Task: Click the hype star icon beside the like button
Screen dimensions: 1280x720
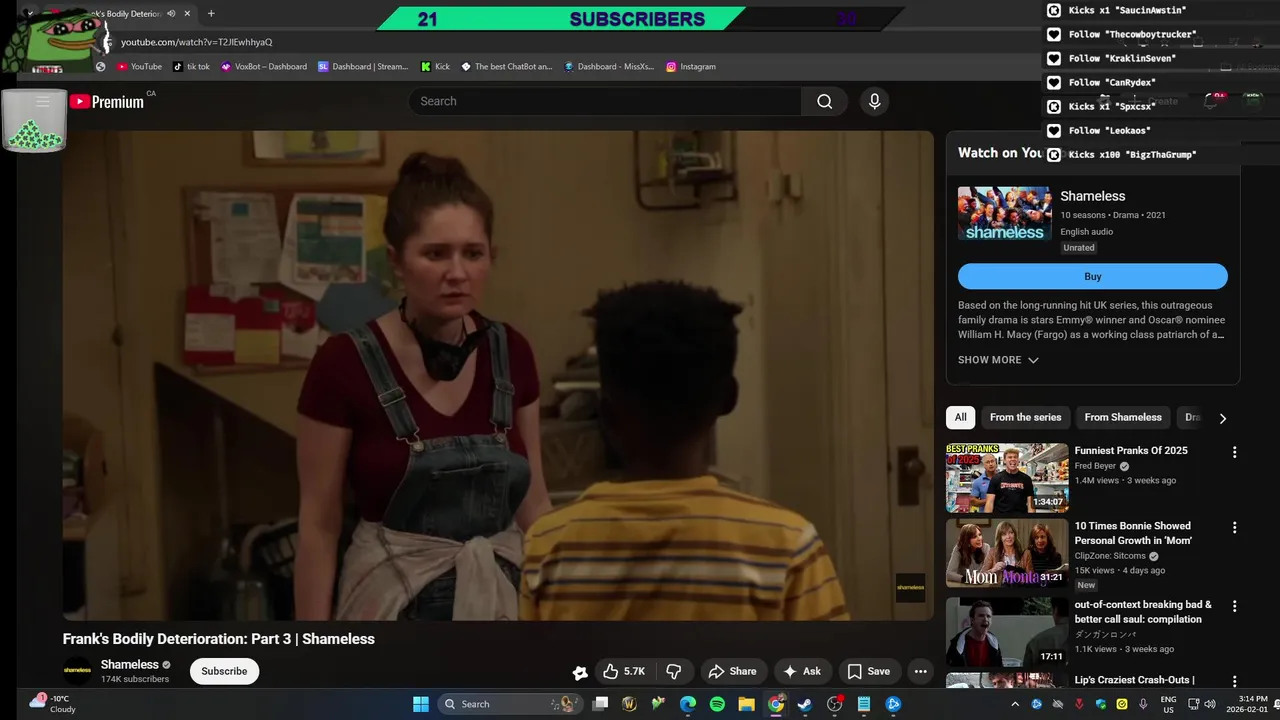Action: click(579, 673)
